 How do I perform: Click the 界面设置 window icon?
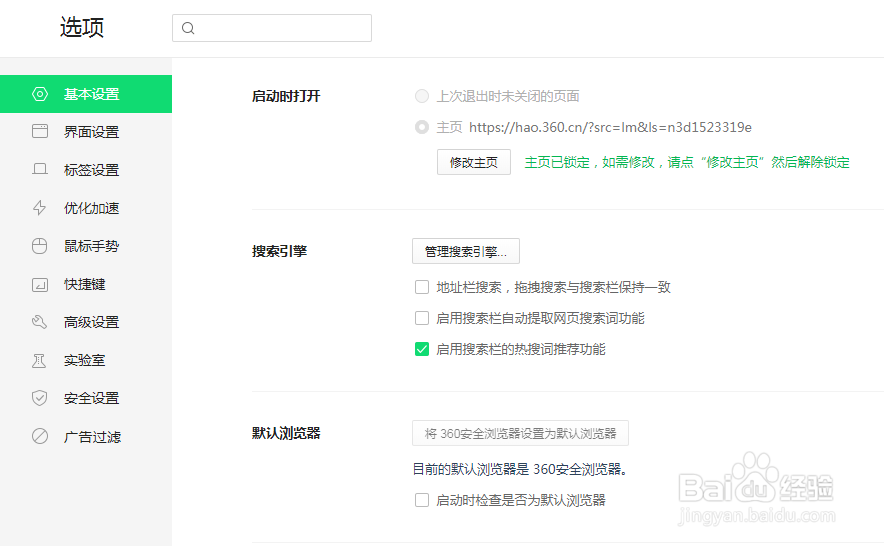pyautogui.click(x=39, y=131)
